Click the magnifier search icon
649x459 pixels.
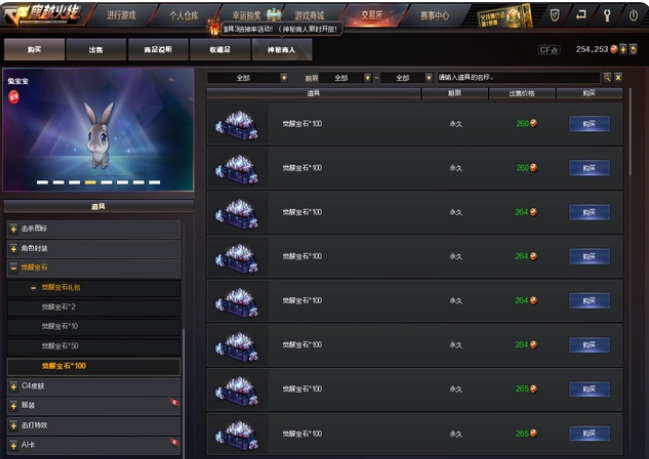607,77
